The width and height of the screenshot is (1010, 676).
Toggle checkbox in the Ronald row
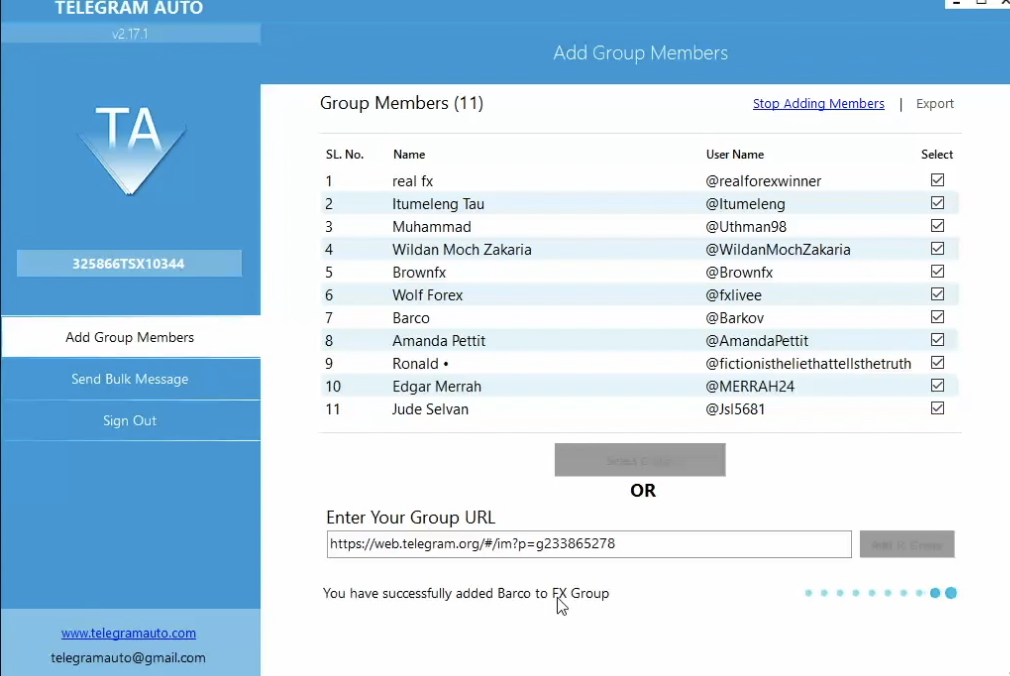[x=937, y=363]
